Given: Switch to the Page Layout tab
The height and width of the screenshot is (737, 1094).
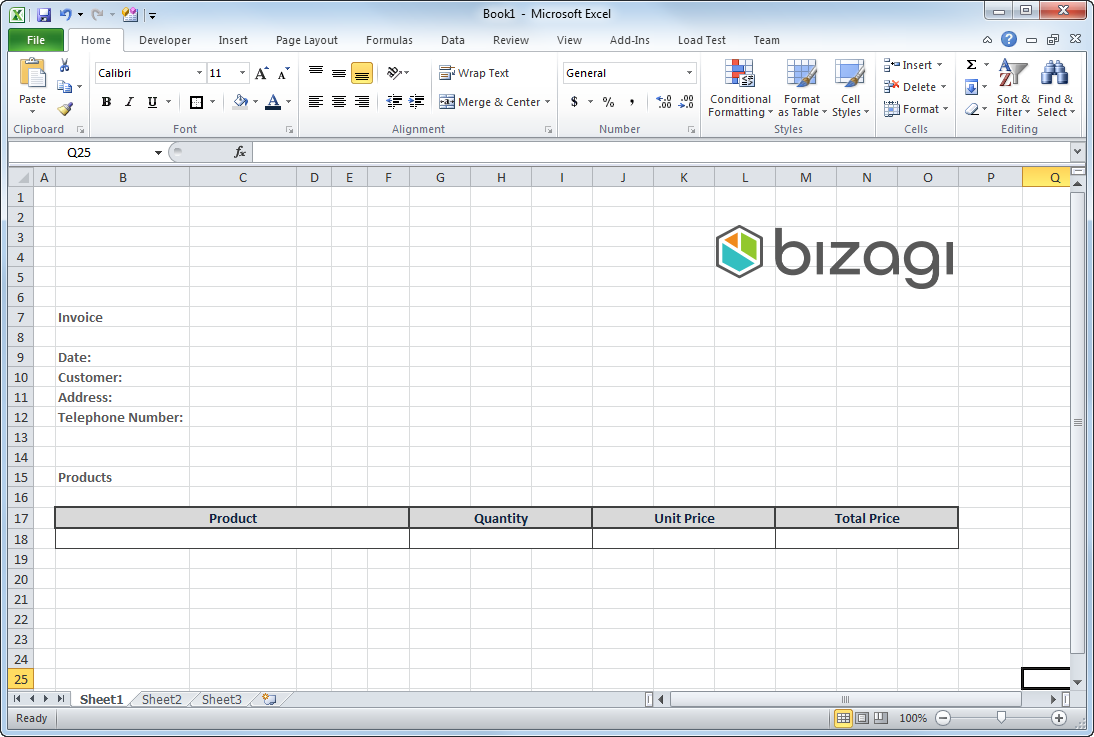Looking at the screenshot, I should [306, 40].
